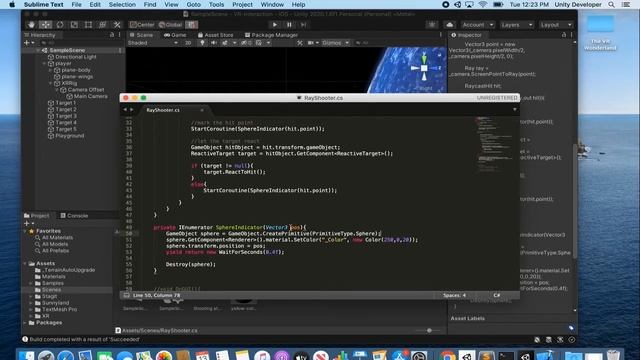Toggle grid snapping button next to Global
640x360 pixels.
191,24
